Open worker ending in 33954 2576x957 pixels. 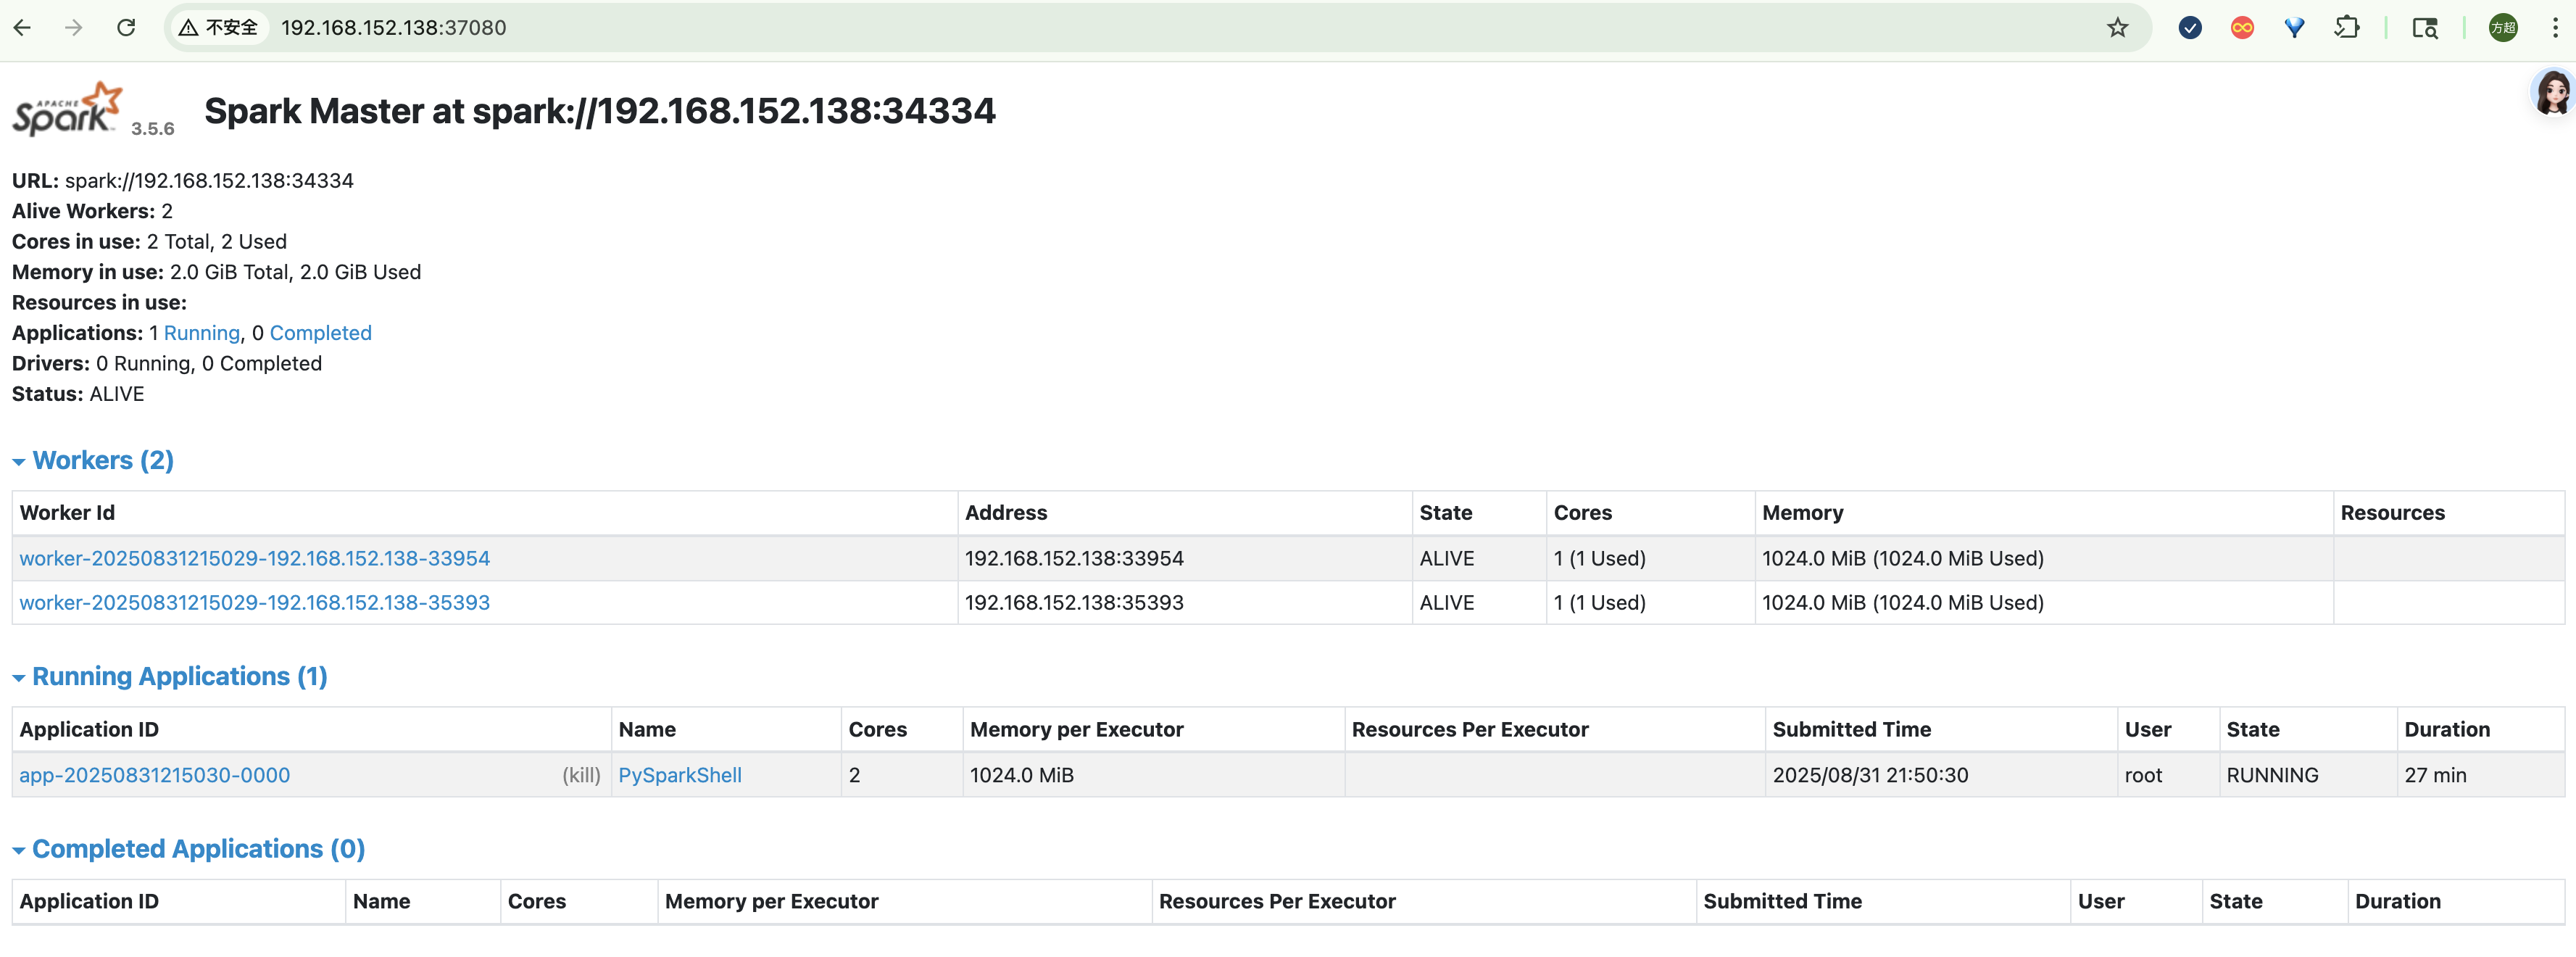coord(255,558)
